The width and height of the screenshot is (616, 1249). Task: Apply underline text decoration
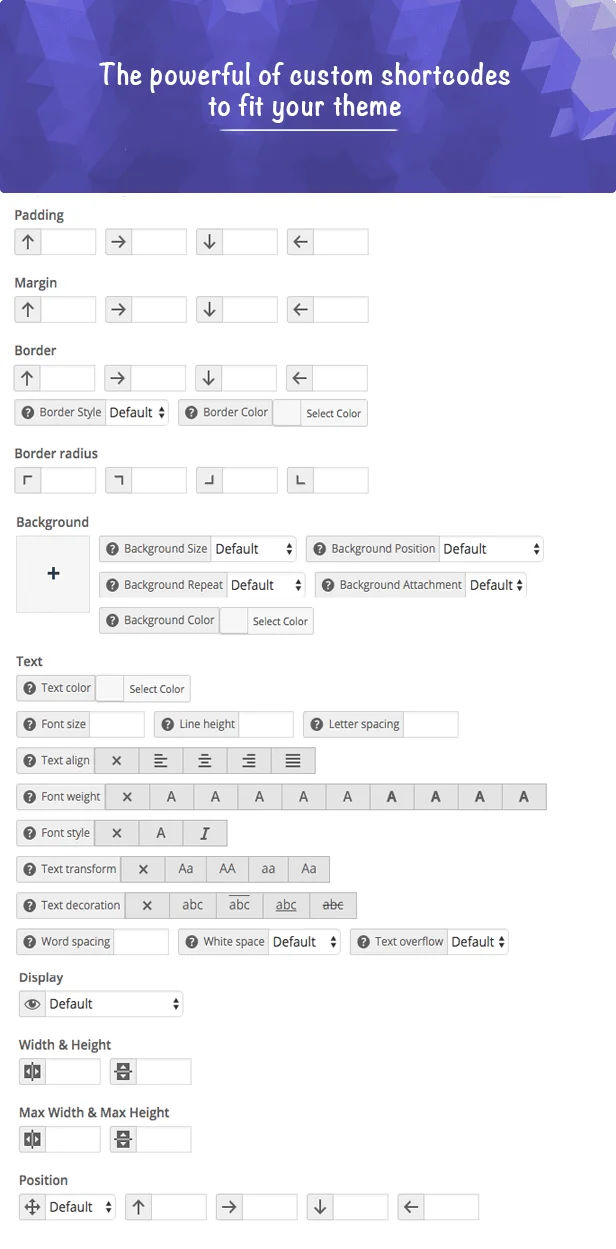(x=285, y=905)
